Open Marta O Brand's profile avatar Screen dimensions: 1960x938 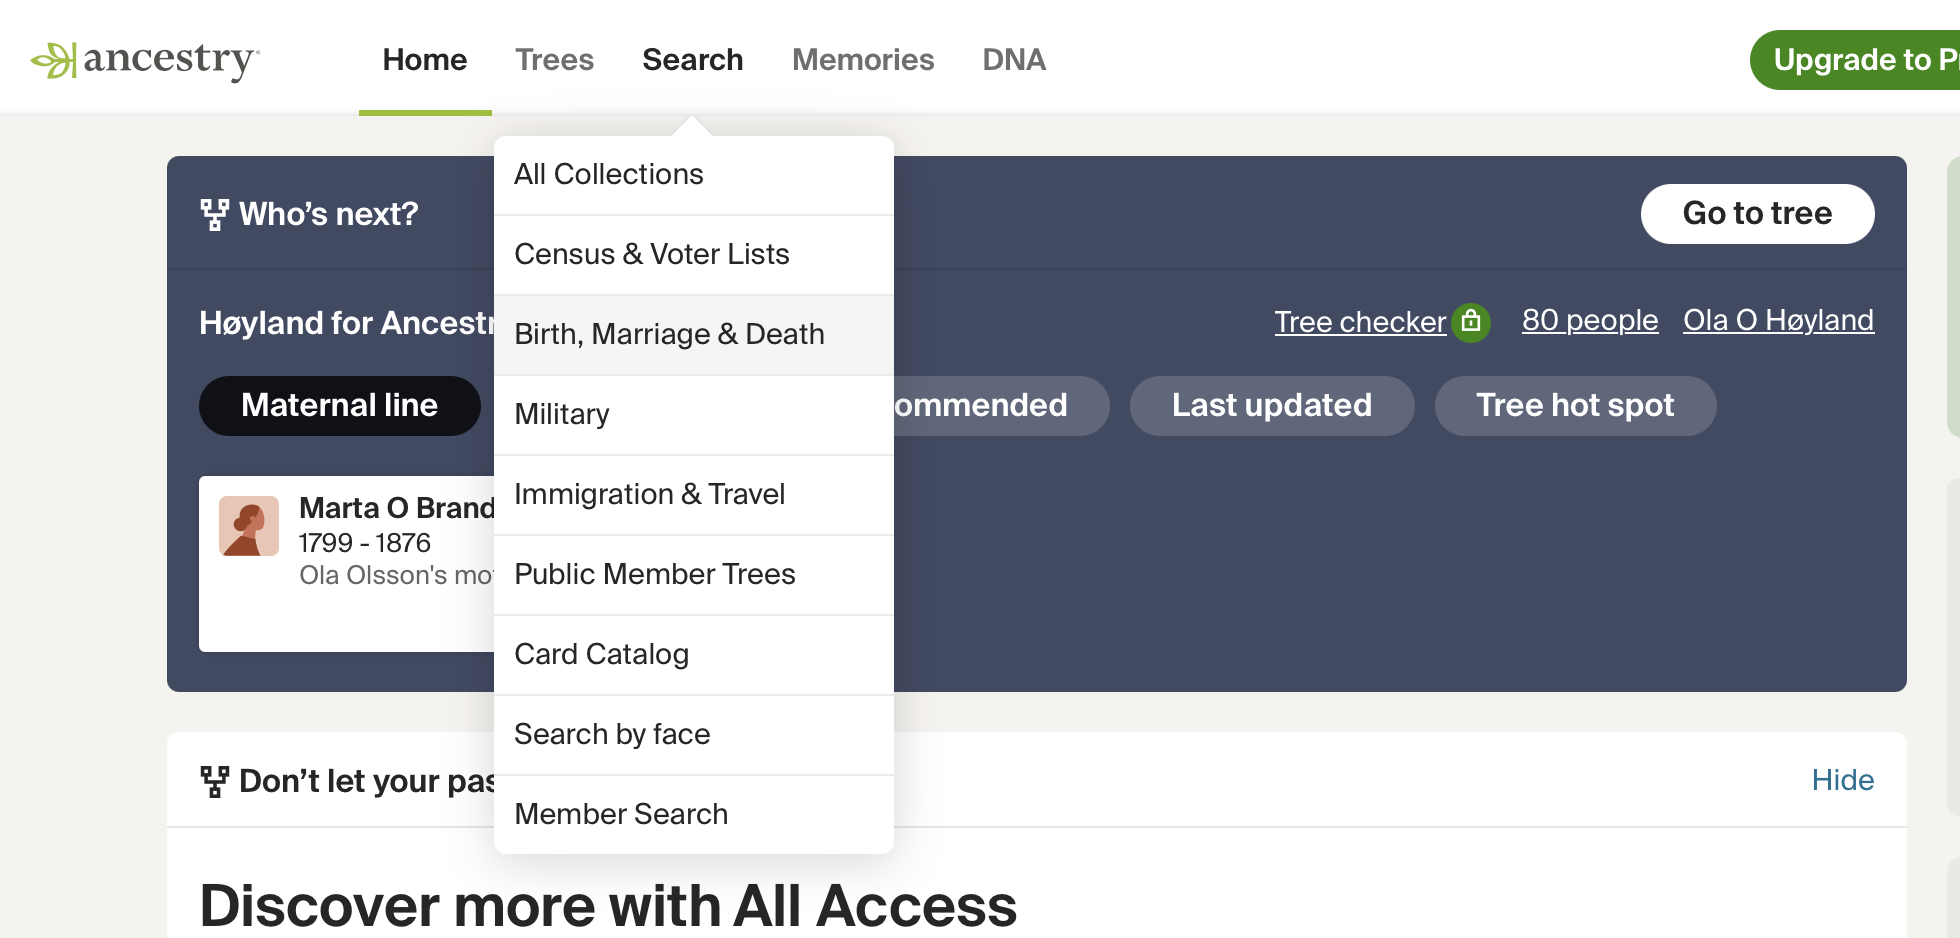pyautogui.click(x=249, y=526)
